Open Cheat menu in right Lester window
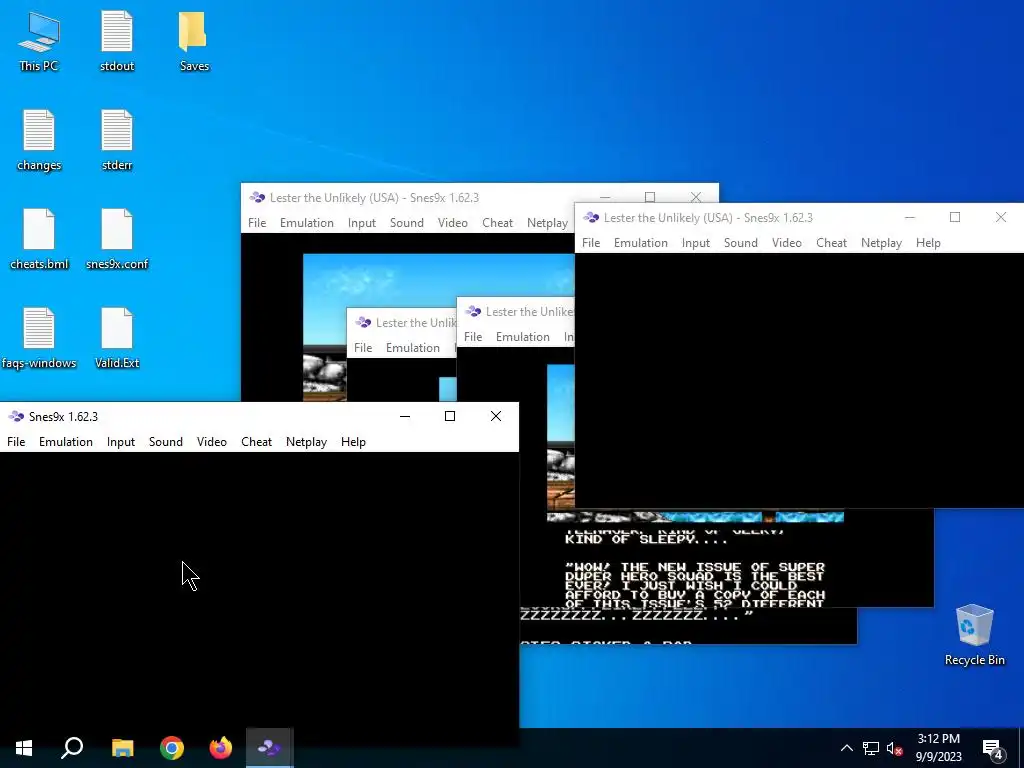Viewport: 1024px width, 768px height. point(831,243)
